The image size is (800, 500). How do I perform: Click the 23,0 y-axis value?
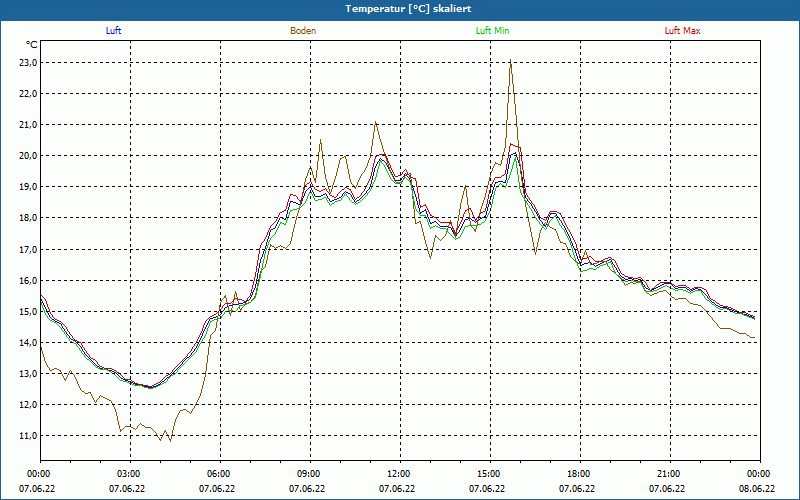[29, 63]
